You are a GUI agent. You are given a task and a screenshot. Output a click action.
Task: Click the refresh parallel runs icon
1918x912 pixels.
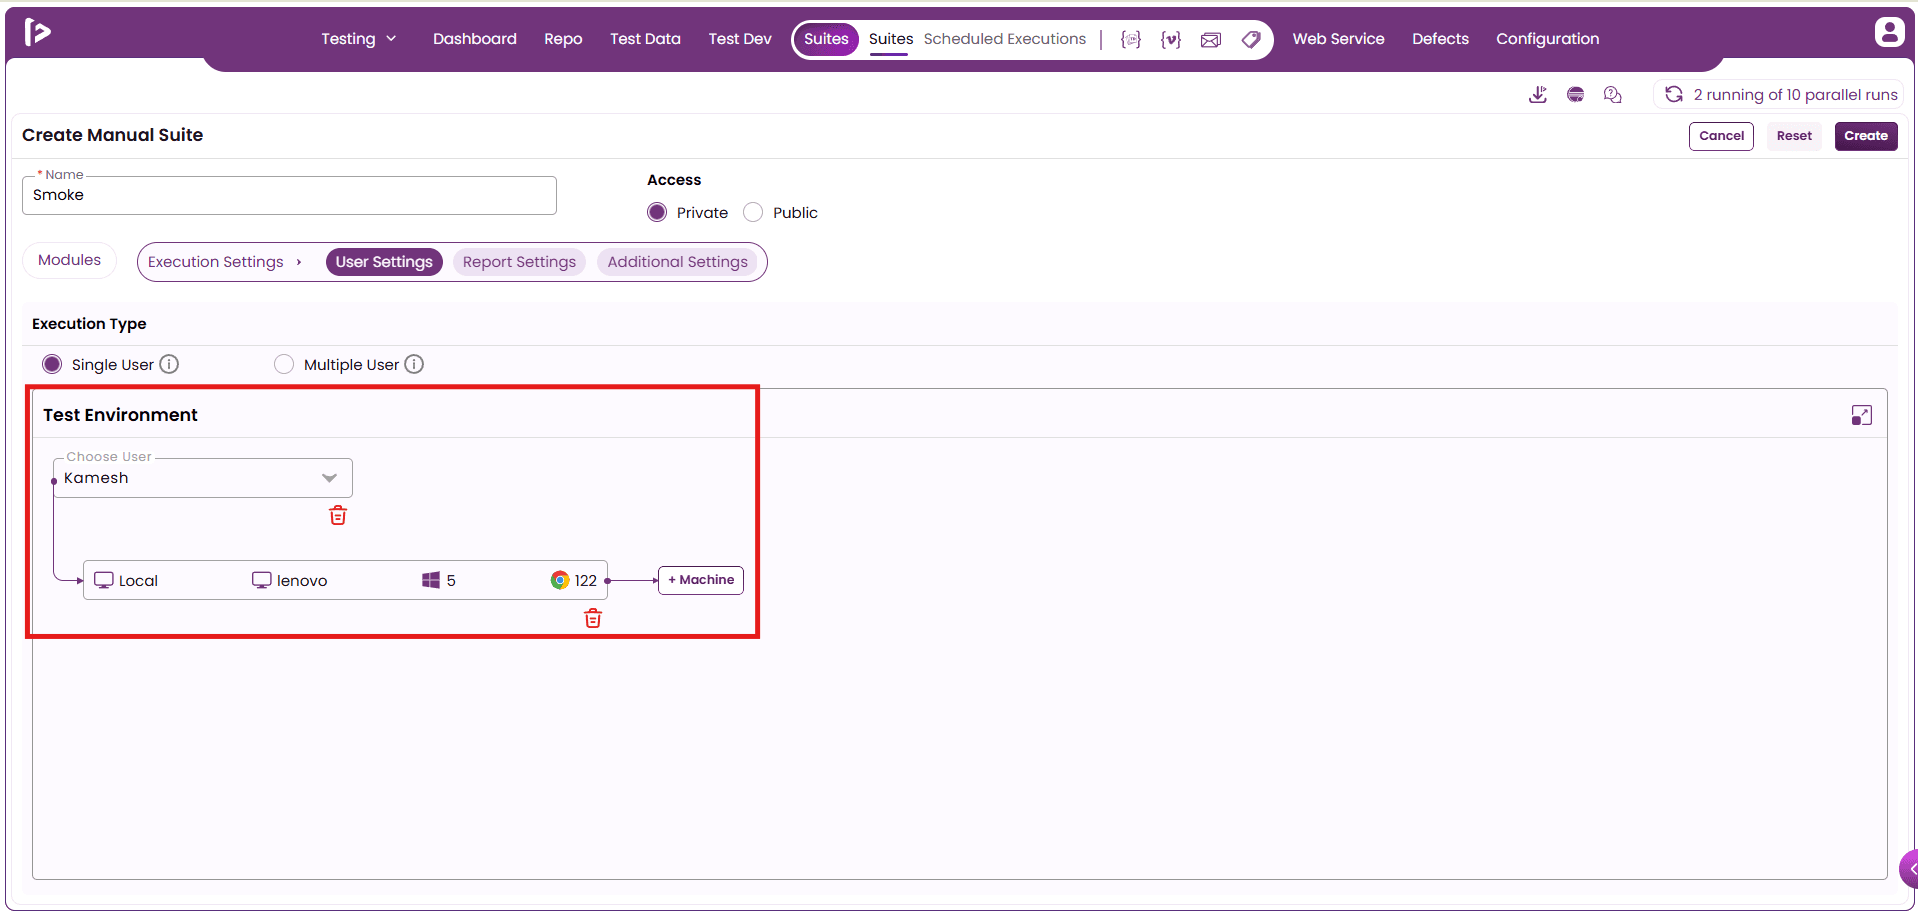coord(1674,94)
